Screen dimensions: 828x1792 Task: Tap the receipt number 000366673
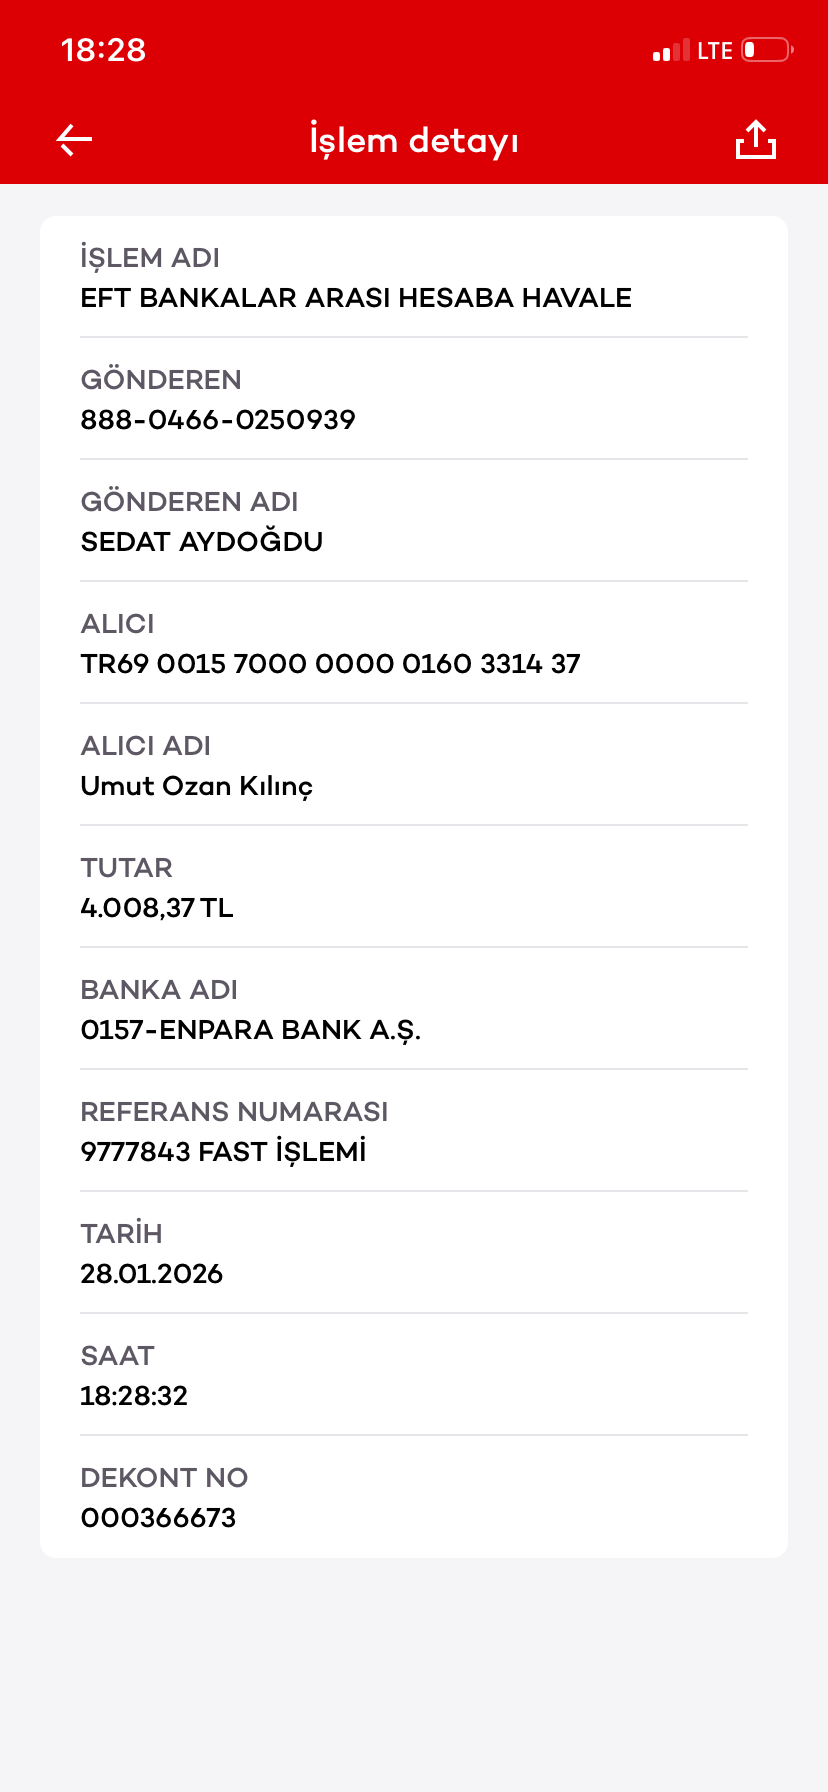point(158,1518)
